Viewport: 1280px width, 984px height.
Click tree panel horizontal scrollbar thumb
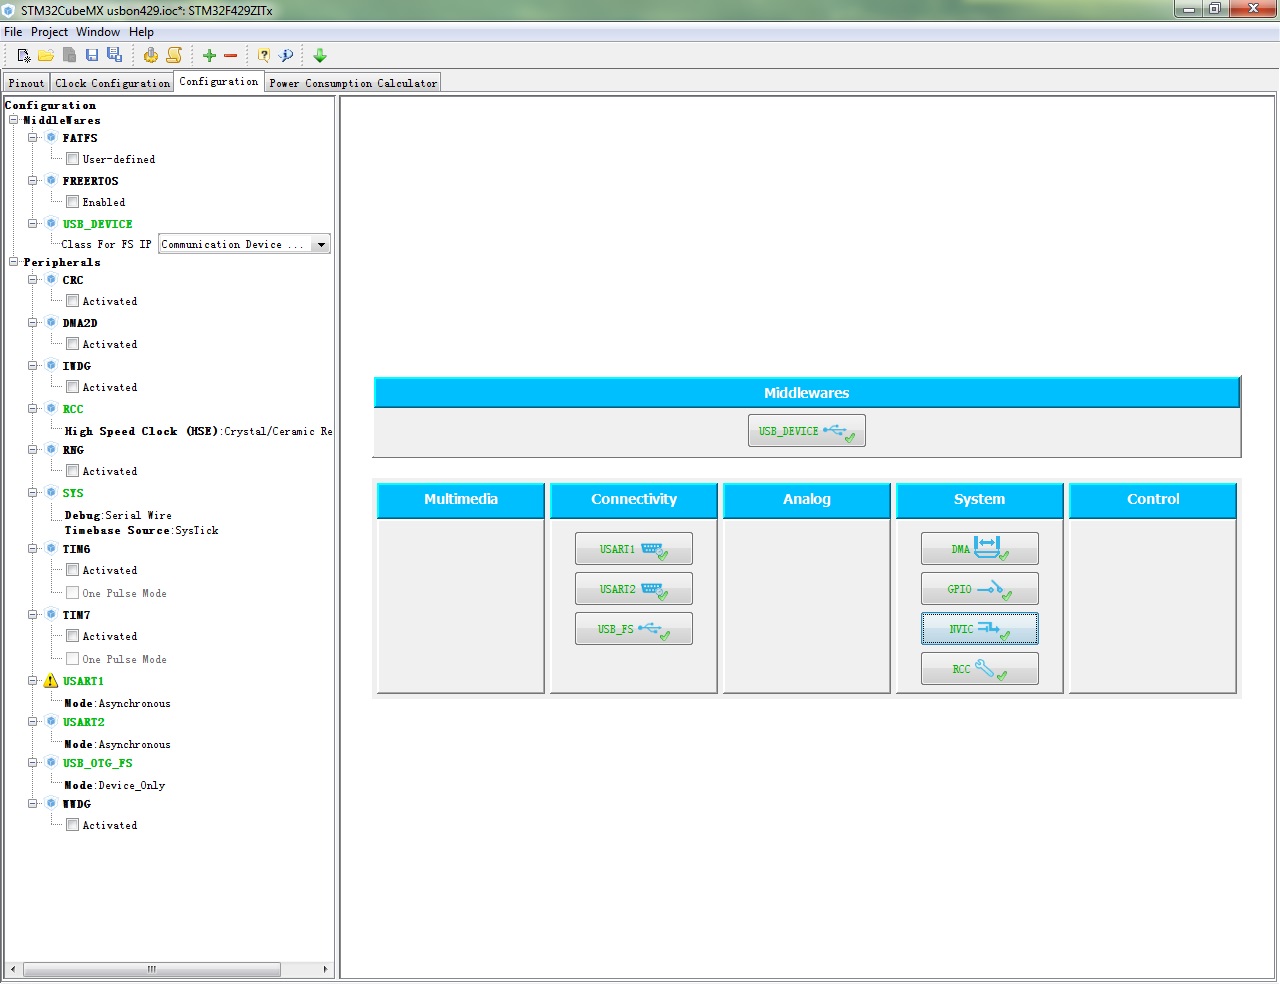[152, 970]
